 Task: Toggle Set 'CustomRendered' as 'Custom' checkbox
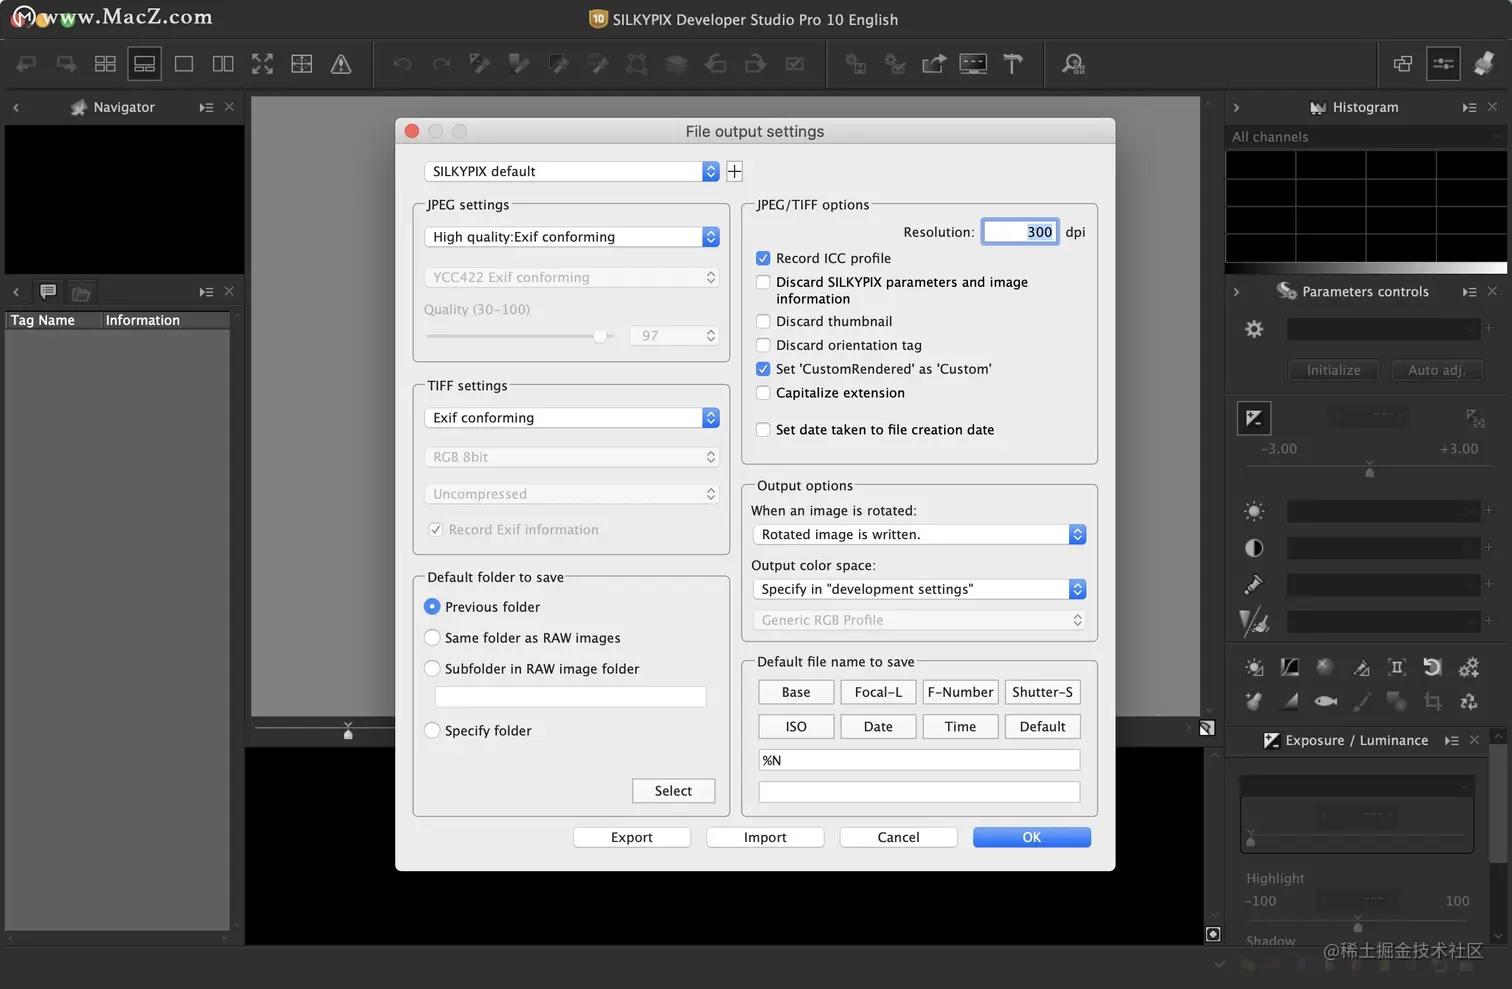[763, 369]
